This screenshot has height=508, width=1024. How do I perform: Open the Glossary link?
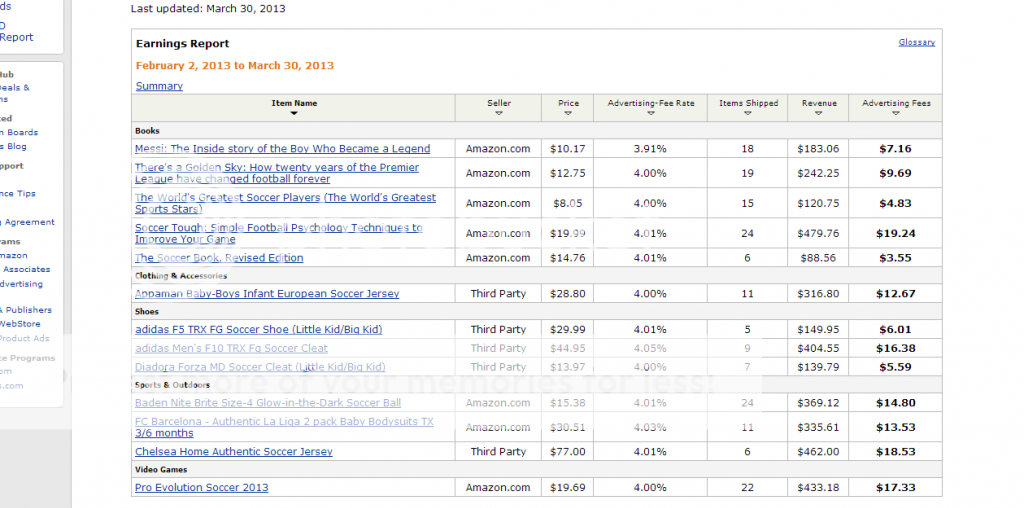tap(916, 42)
